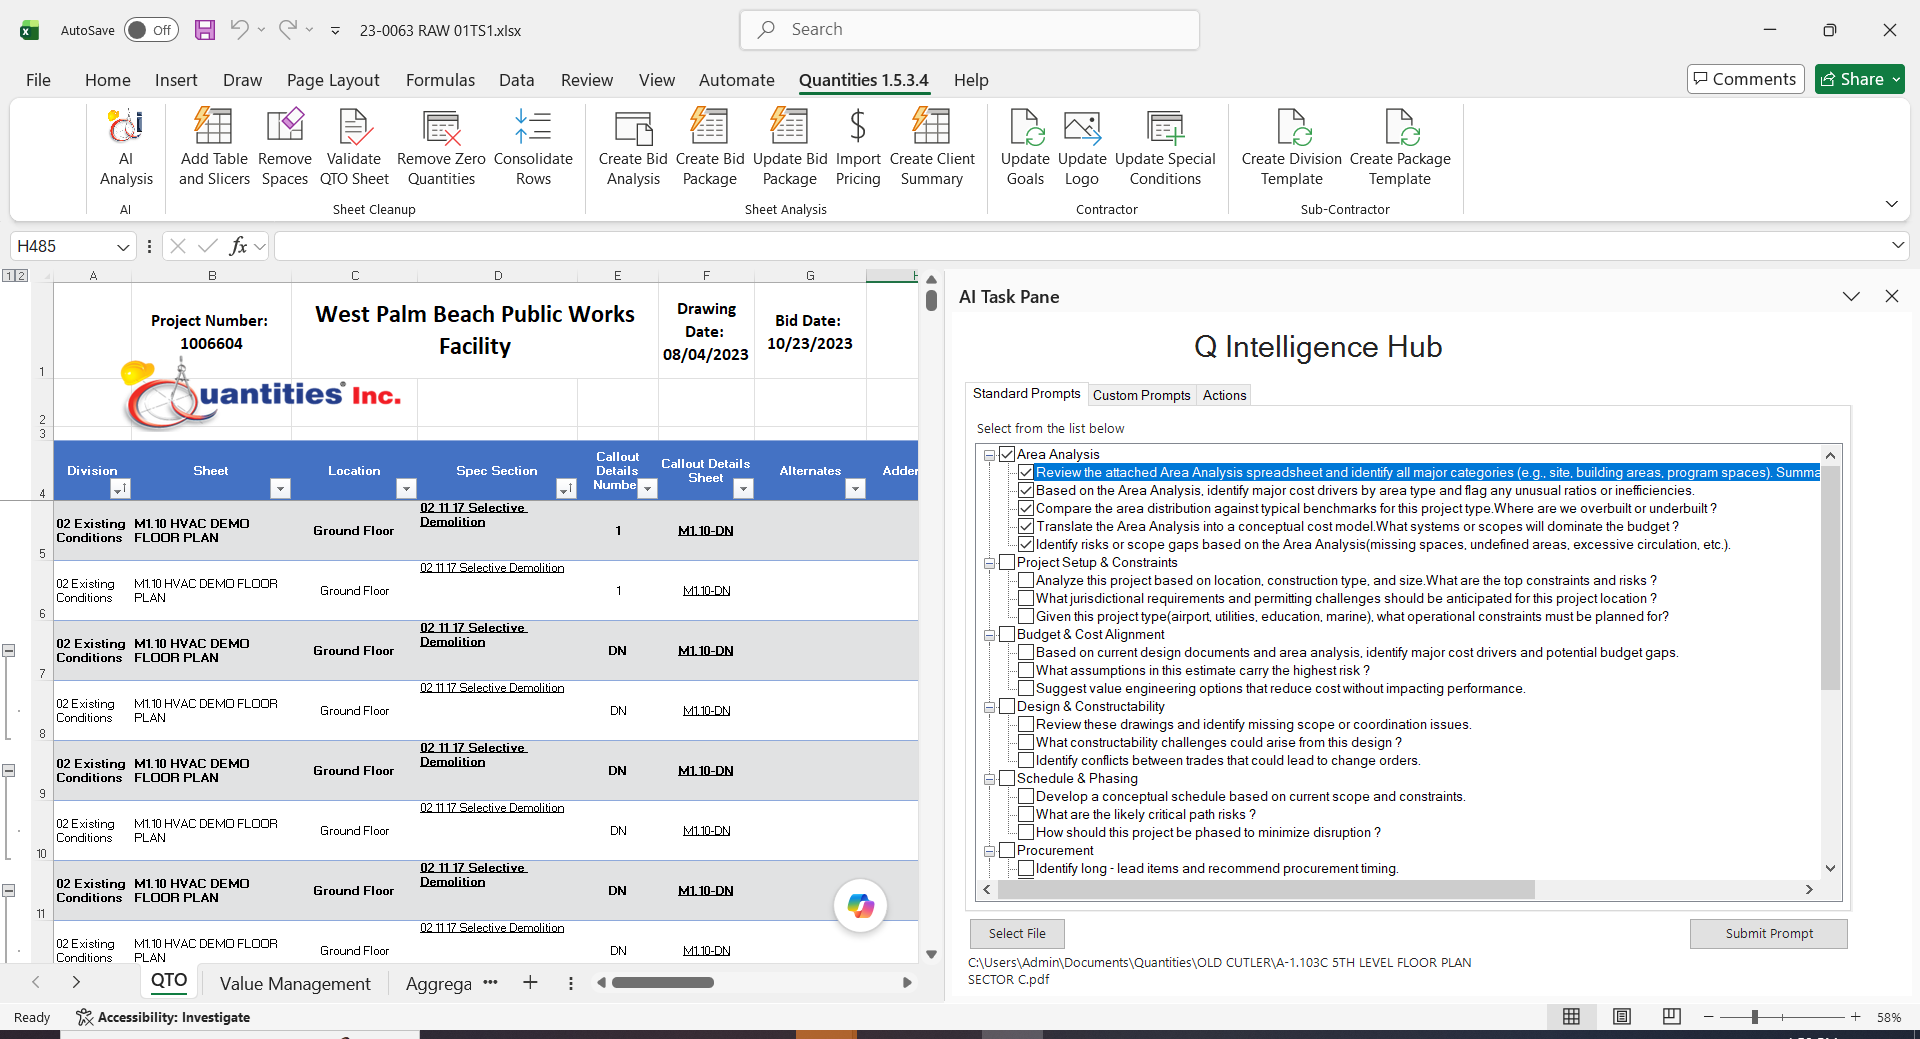Click Create Bid Package

pyautogui.click(x=710, y=148)
